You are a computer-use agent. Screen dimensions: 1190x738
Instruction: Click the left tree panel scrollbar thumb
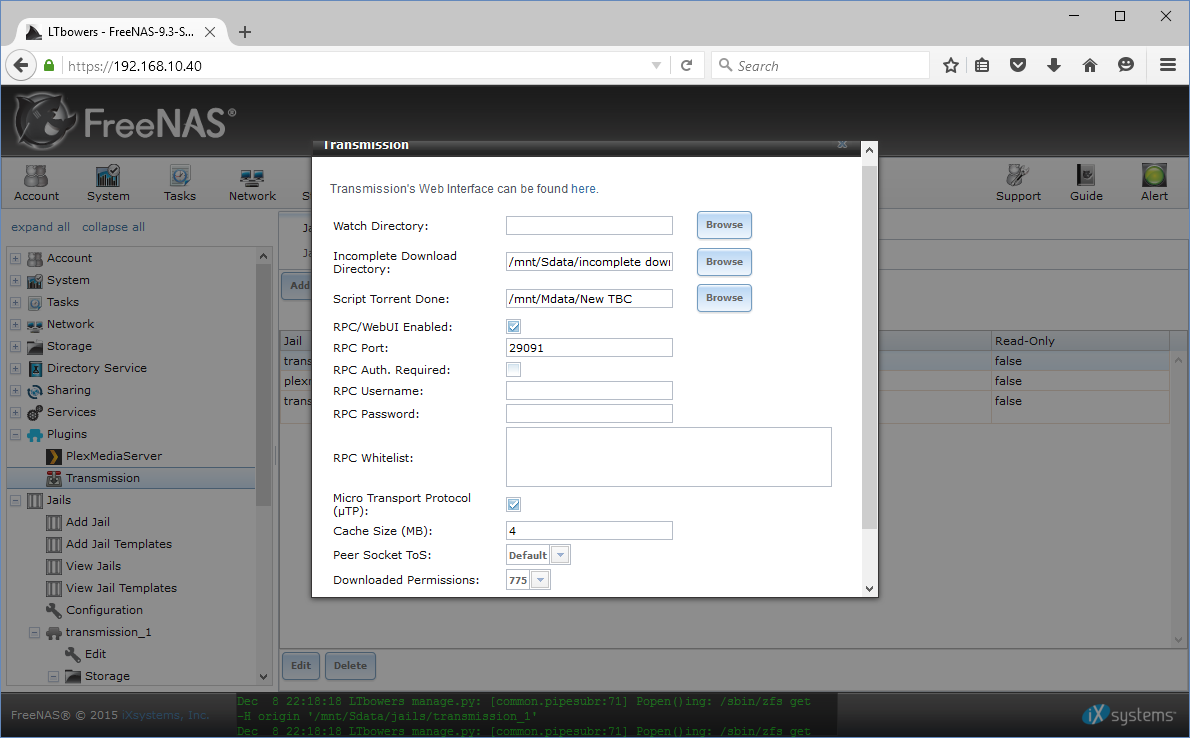263,384
